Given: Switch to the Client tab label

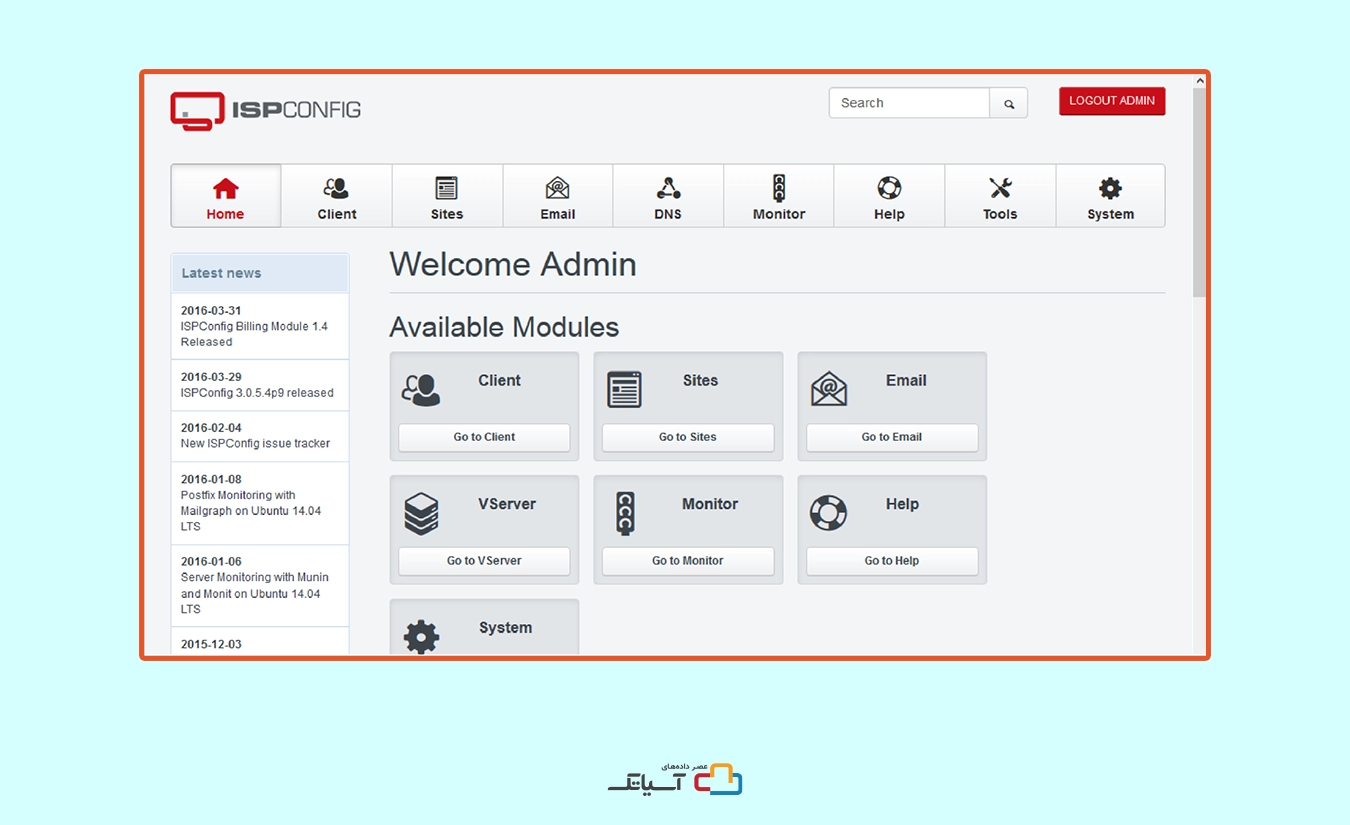Looking at the screenshot, I should pyautogui.click(x=337, y=214).
